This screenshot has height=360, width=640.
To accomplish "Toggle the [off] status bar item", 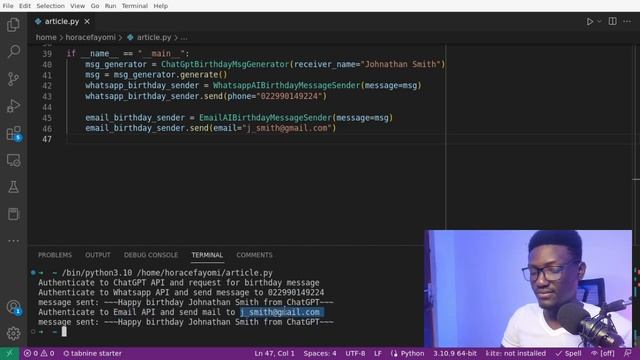I will pyautogui.click(x=602, y=353).
